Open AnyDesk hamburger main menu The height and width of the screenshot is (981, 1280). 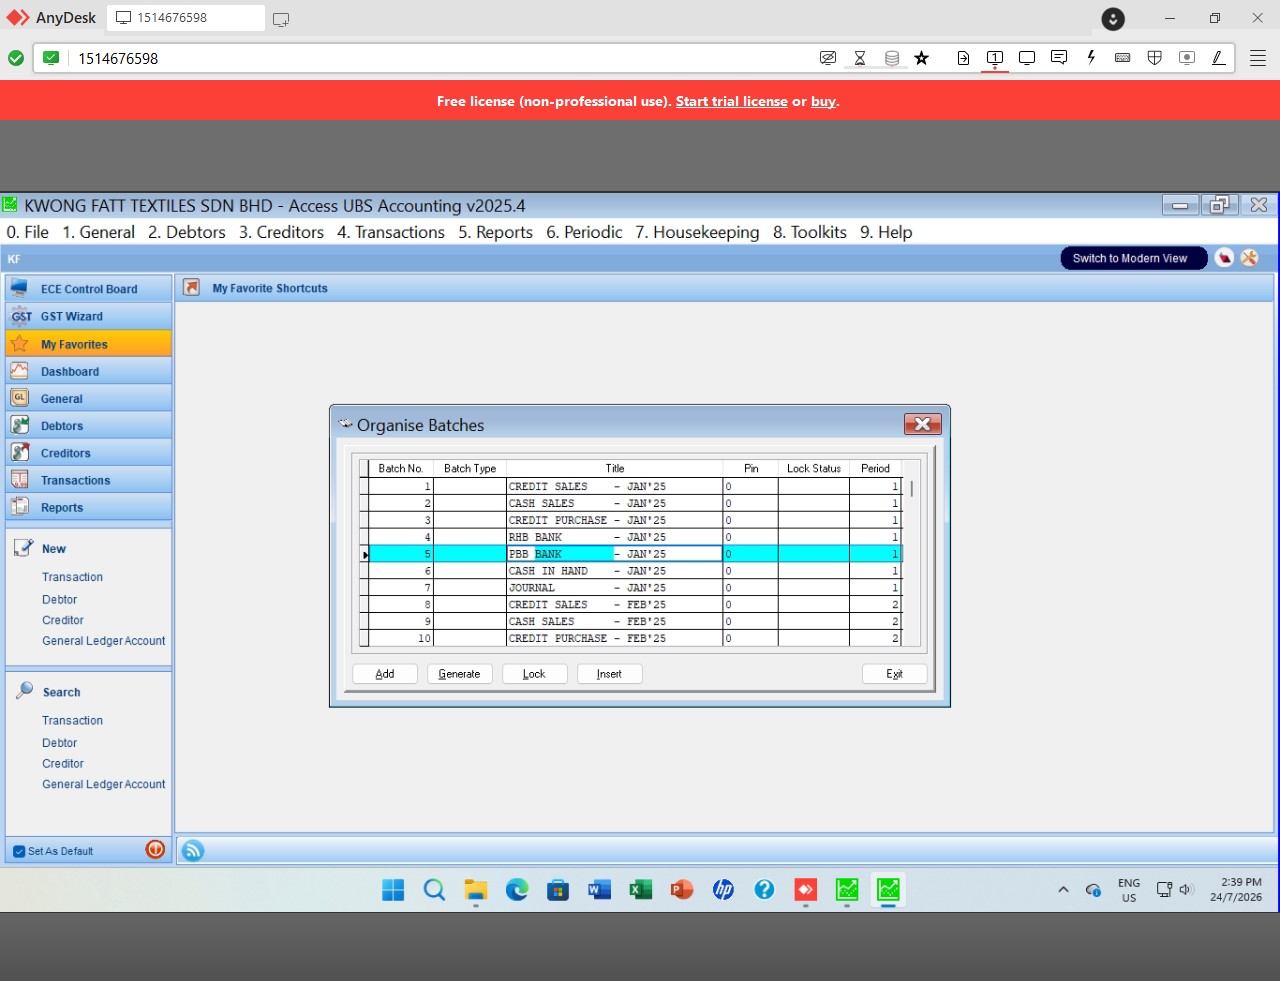[x=1258, y=58]
